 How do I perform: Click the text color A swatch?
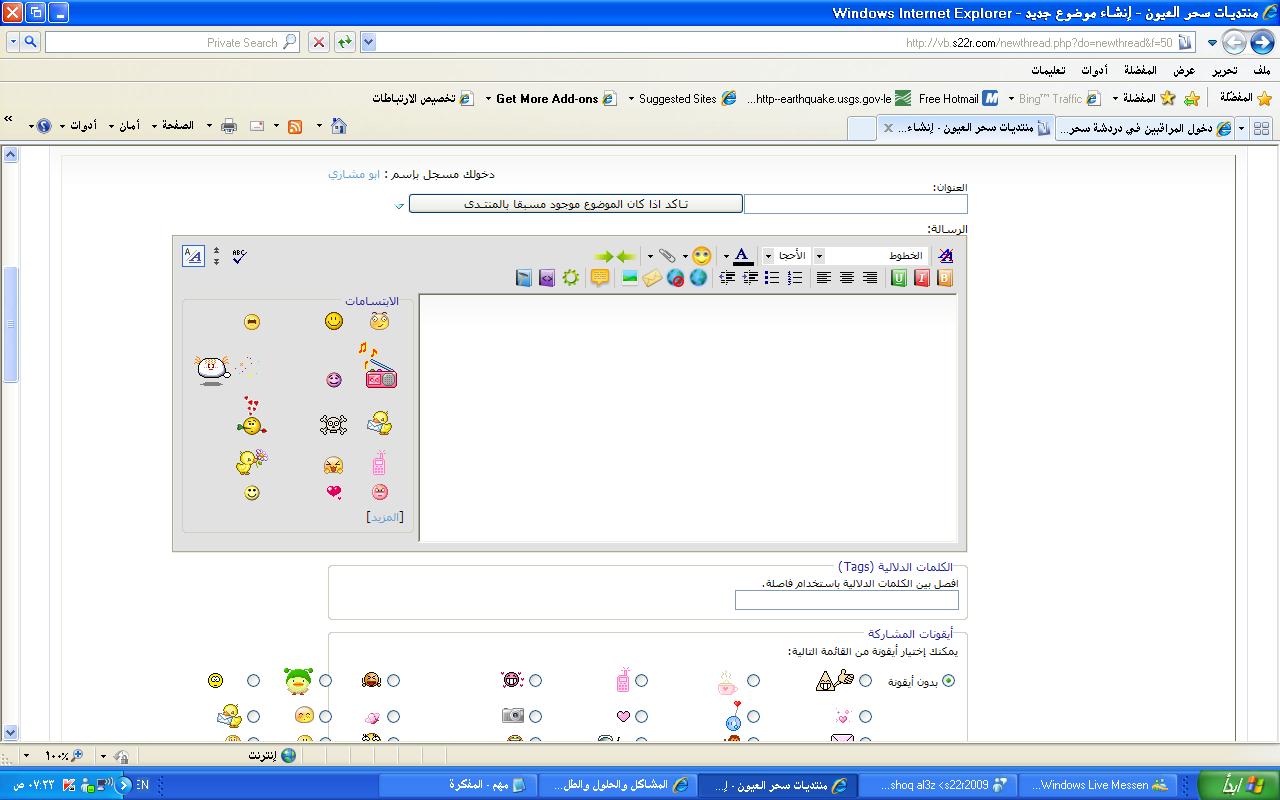coord(742,256)
